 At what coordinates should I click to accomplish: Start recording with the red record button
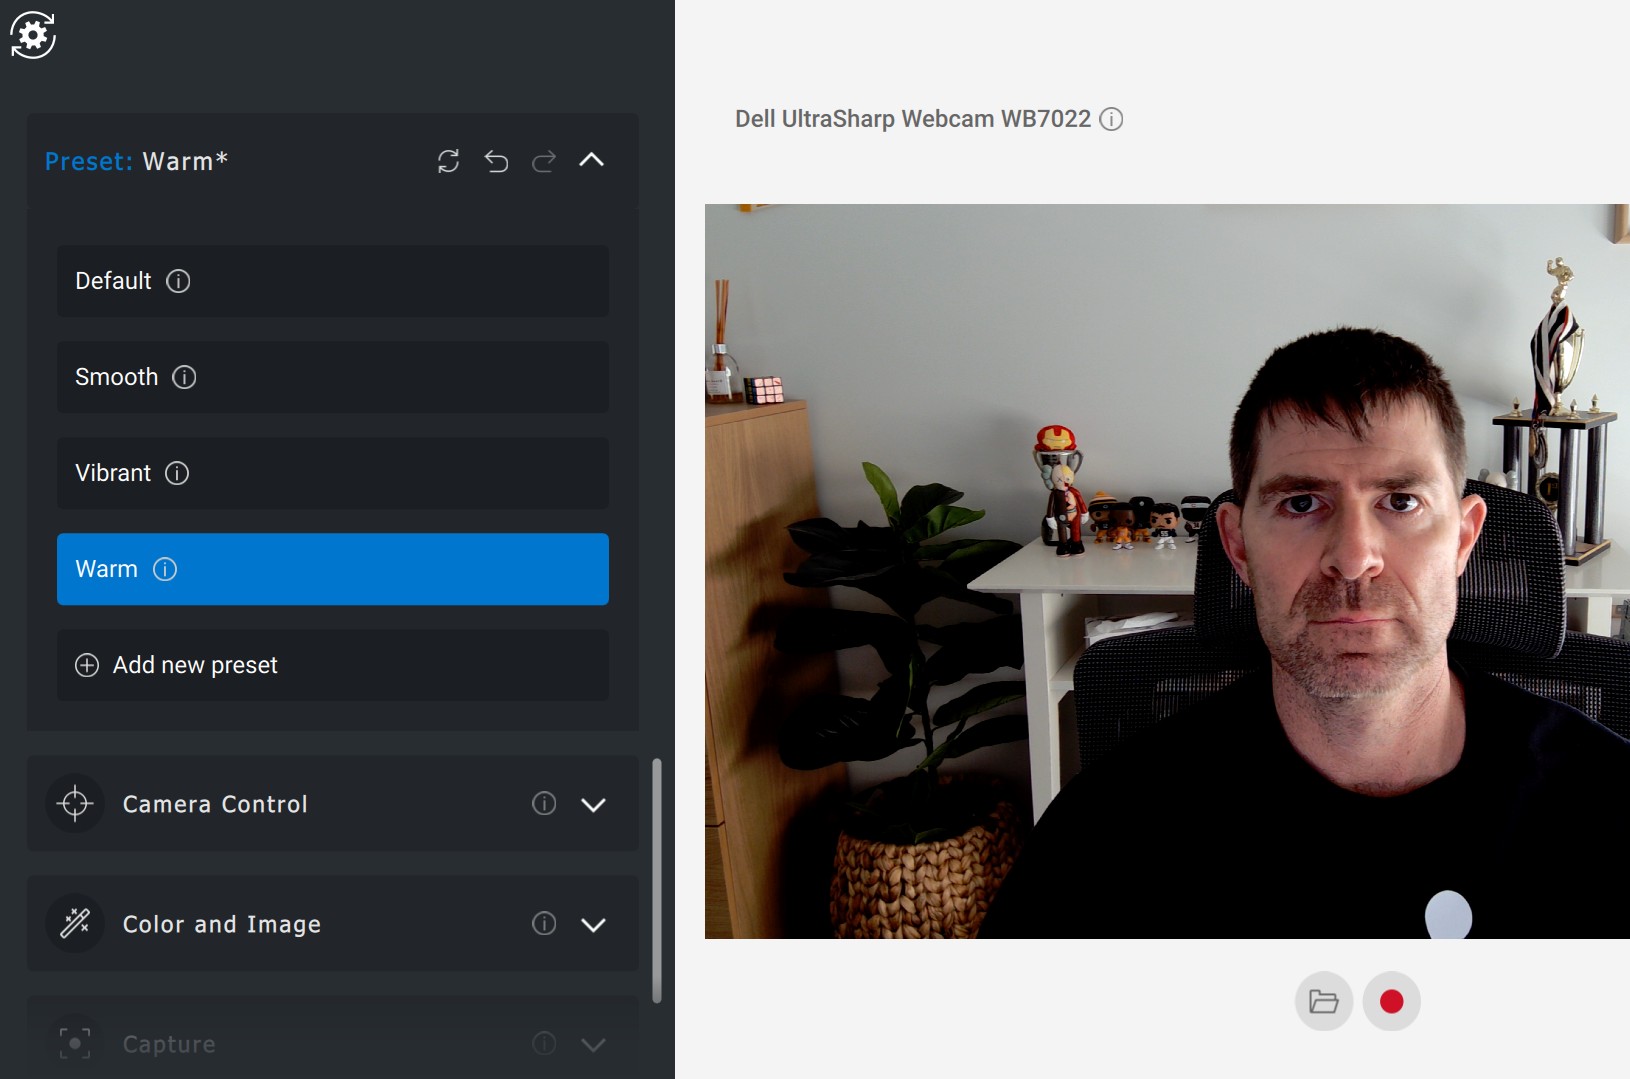(x=1391, y=1001)
